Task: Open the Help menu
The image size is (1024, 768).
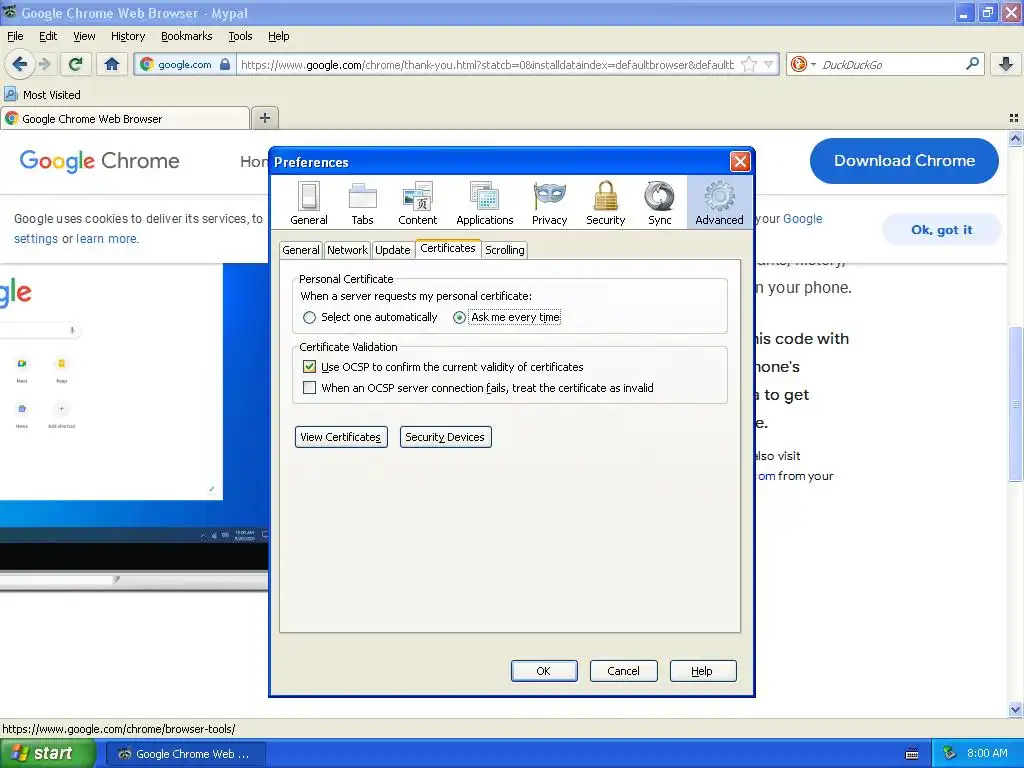Action: tap(279, 36)
